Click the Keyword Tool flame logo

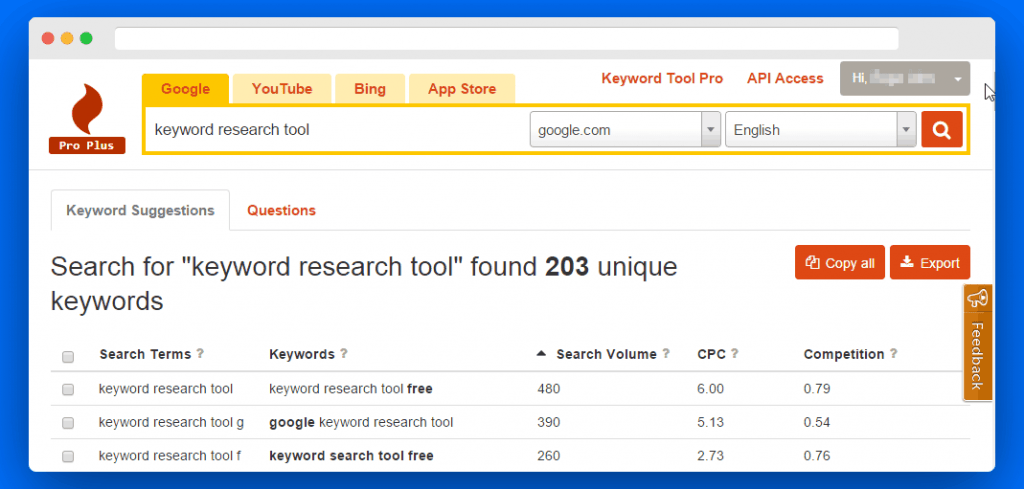(87, 109)
